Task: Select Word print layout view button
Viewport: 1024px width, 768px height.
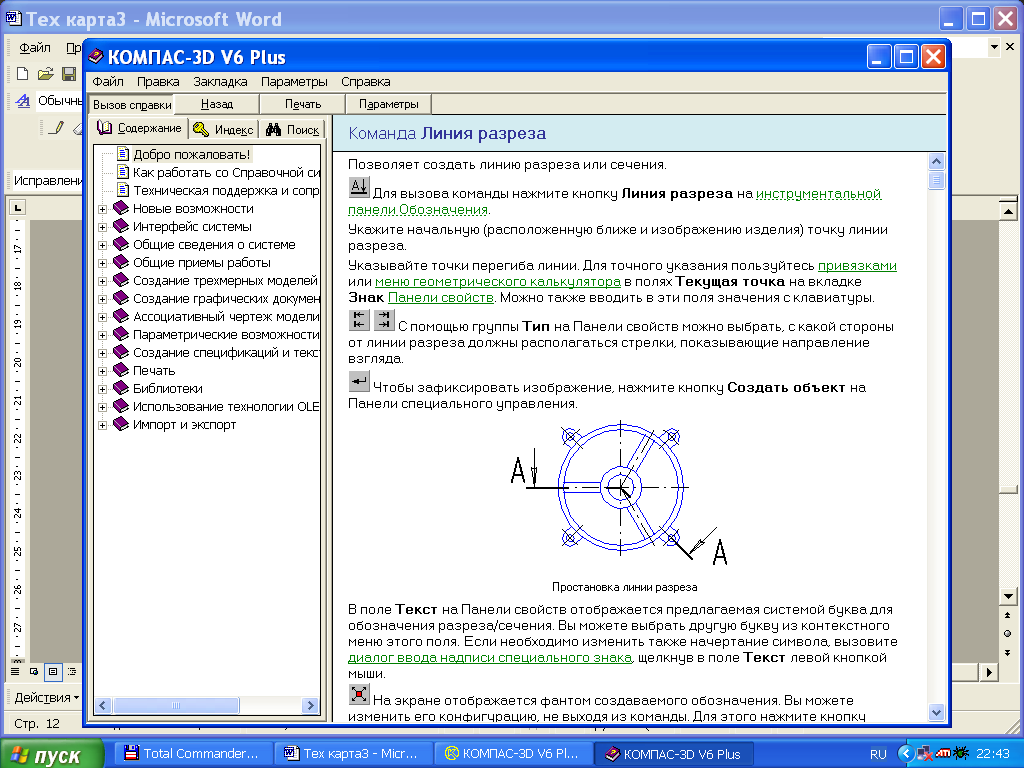Action: coord(53,671)
